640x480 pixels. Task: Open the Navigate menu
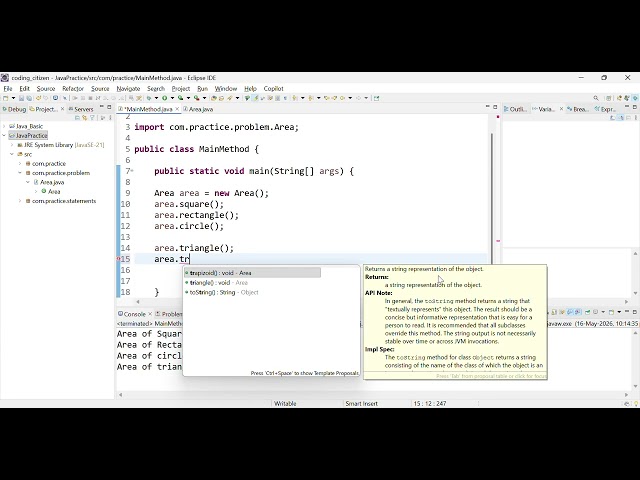[128, 89]
